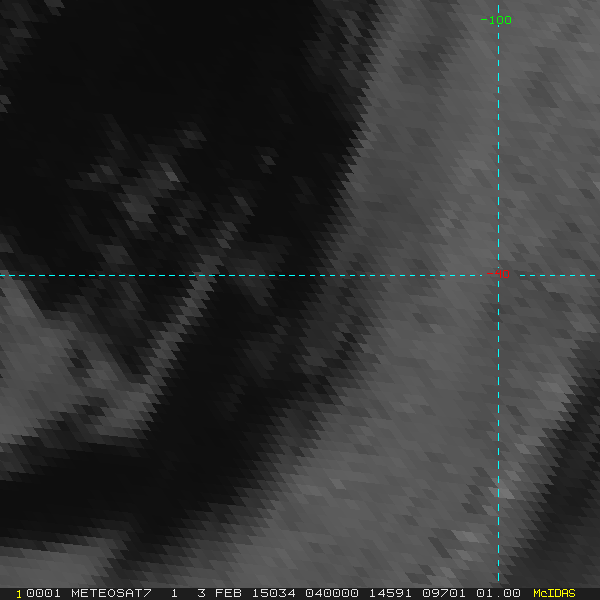The image size is (600, 600).
Task: Click the 040000 time value
Action: pyautogui.click(x=332, y=593)
